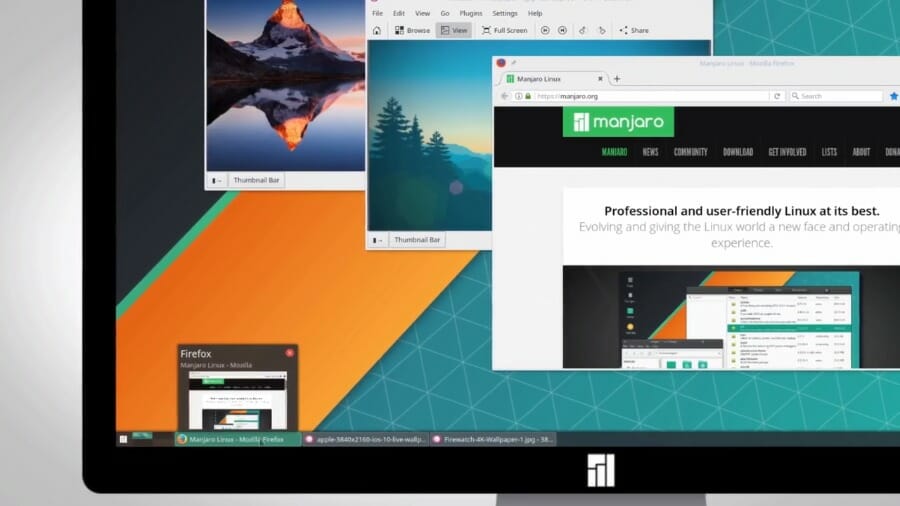900x506 pixels.
Task: Open the DOWNLOAD link on Manjaro site
Action: [738, 152]
